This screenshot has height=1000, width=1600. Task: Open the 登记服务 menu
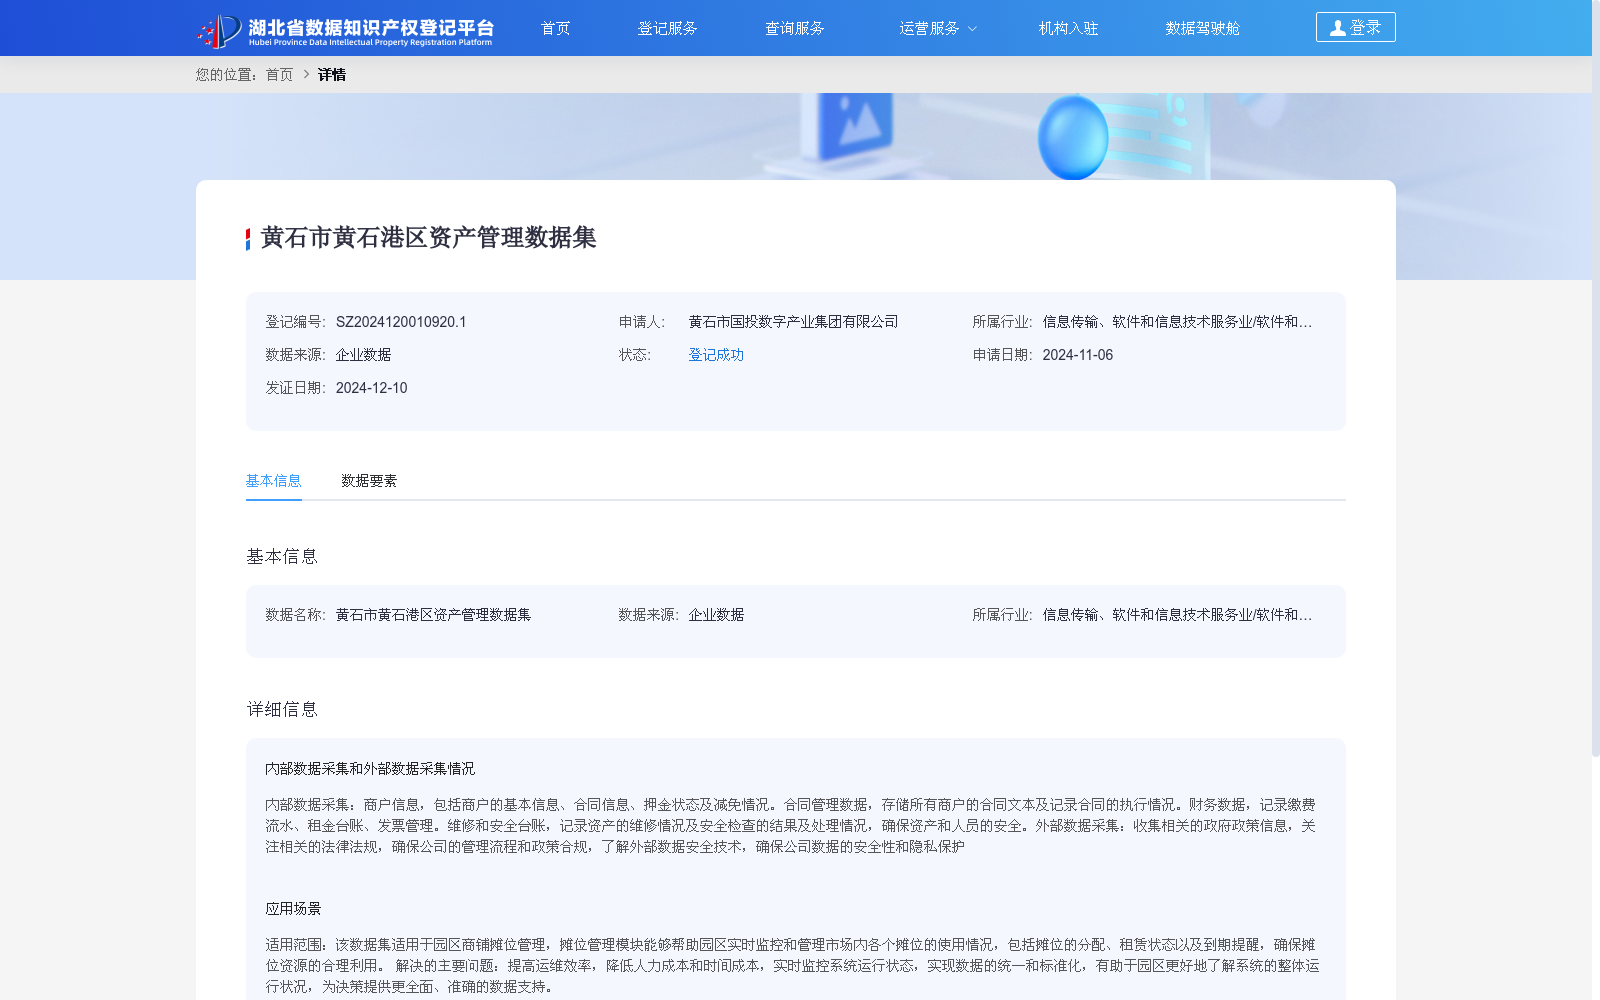pos(667,28)
